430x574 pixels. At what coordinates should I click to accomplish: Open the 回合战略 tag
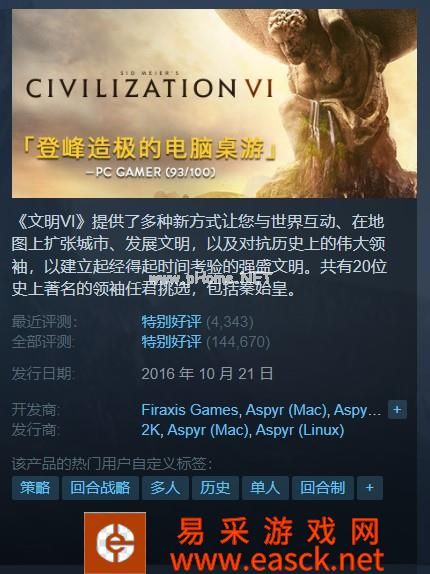(100, 488)
